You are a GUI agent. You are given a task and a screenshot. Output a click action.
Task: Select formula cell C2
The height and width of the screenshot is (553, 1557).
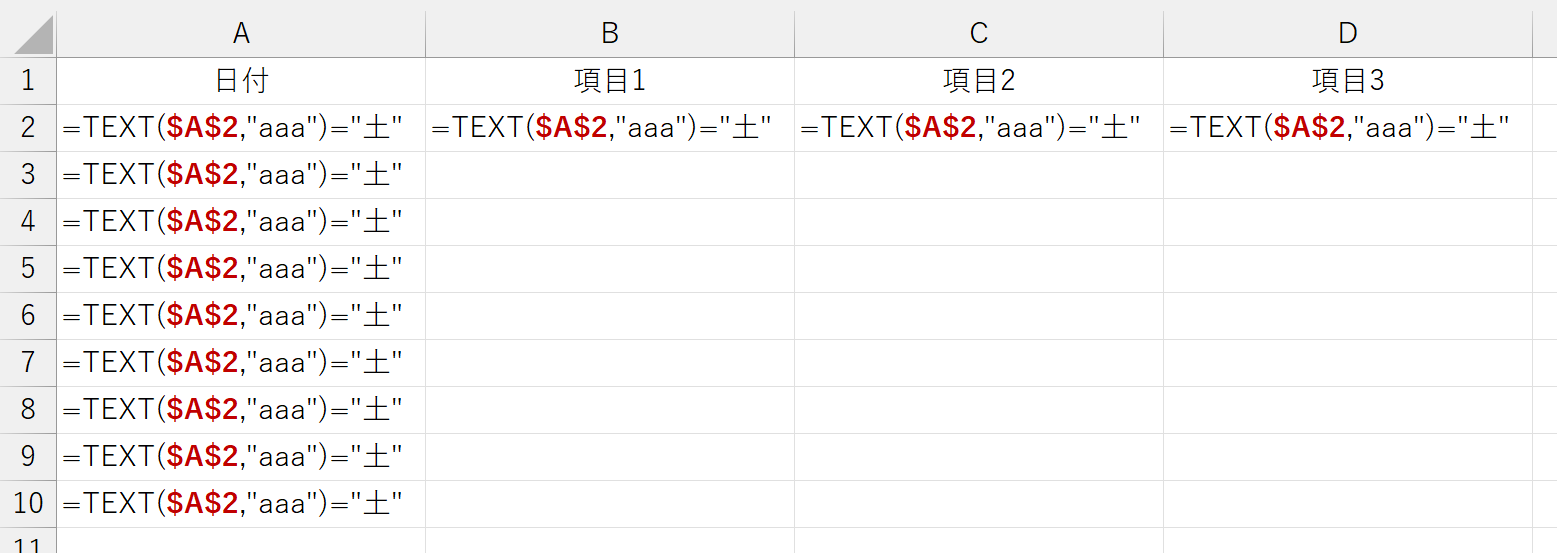[979, 128]
